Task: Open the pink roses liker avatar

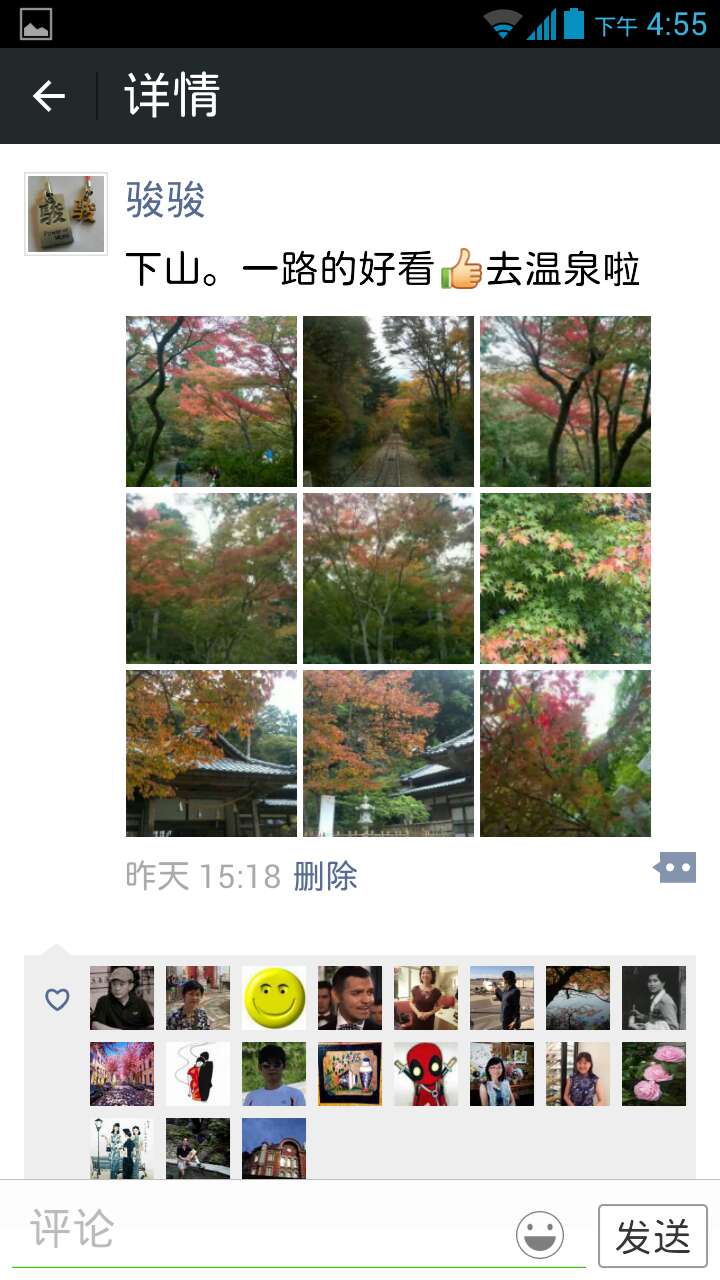Action: 654,1074
